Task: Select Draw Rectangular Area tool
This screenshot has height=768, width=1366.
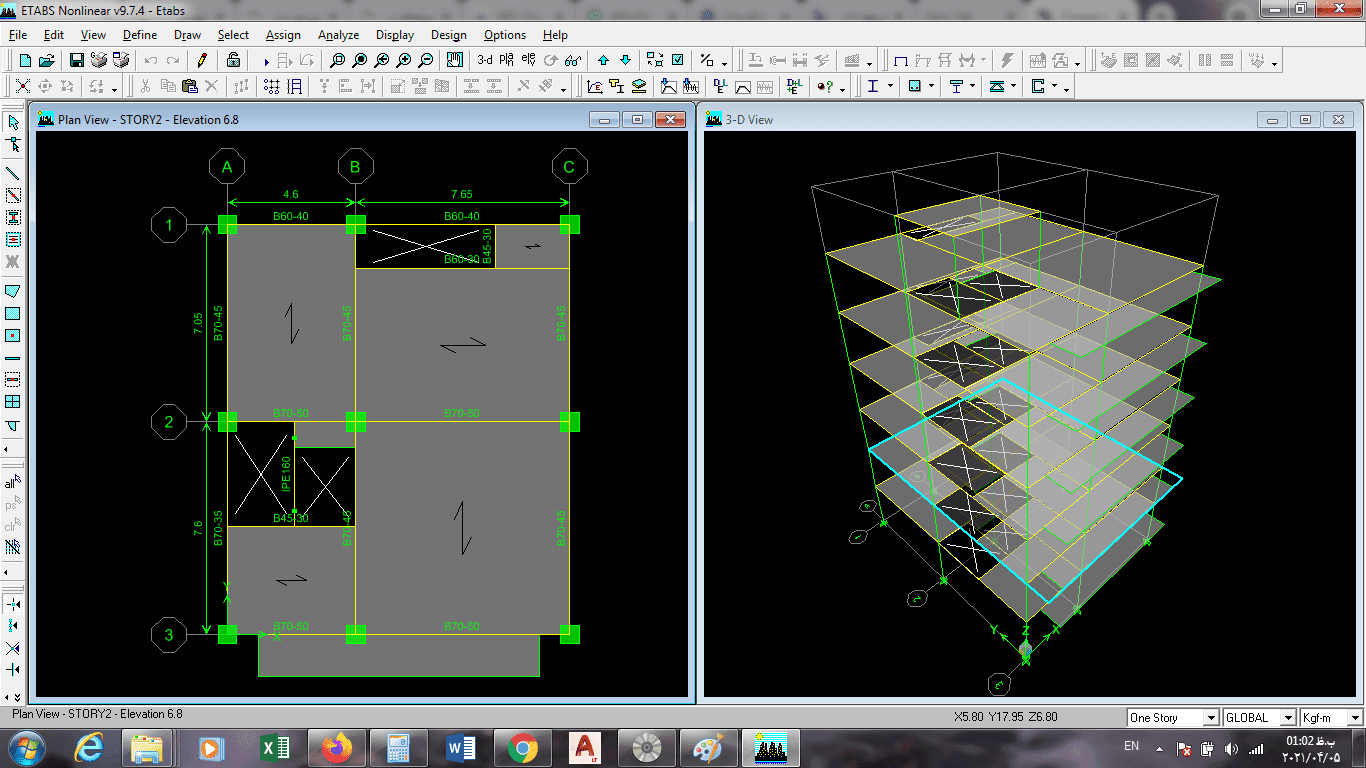Action: click(x=13, y=313)
